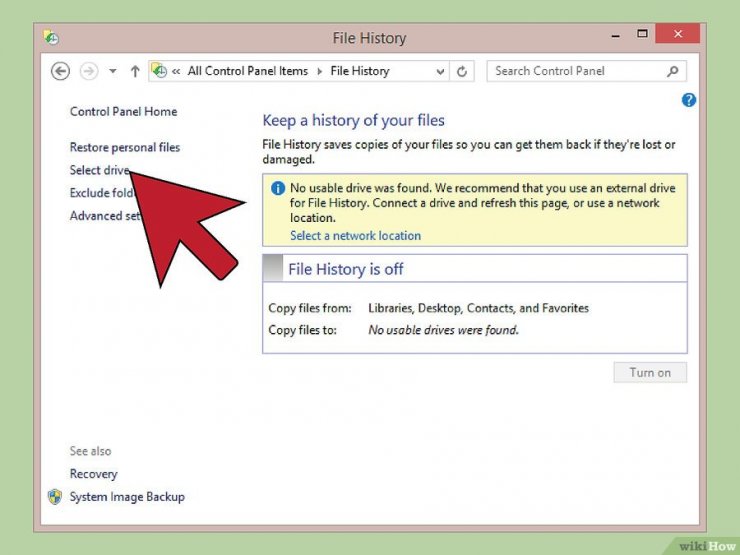Expand the address bar history dropdown
Image resolution: width=740 pixels, height=555 pixels.
pos(440,72)
